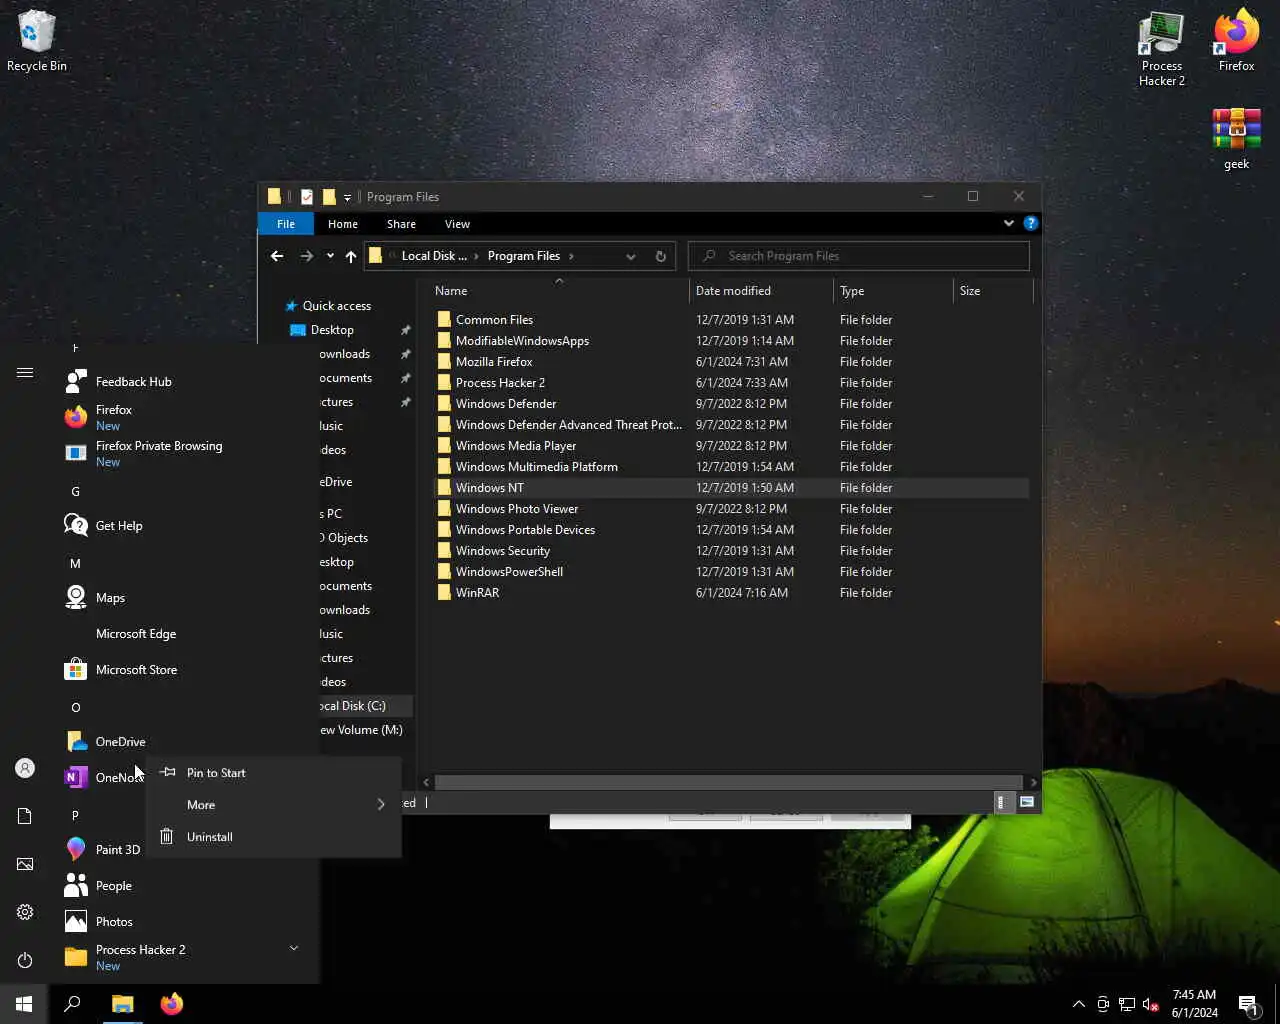Open the notification center icon
This screenshot has height=1024, width=1280.
[x=1248, y=1004]
